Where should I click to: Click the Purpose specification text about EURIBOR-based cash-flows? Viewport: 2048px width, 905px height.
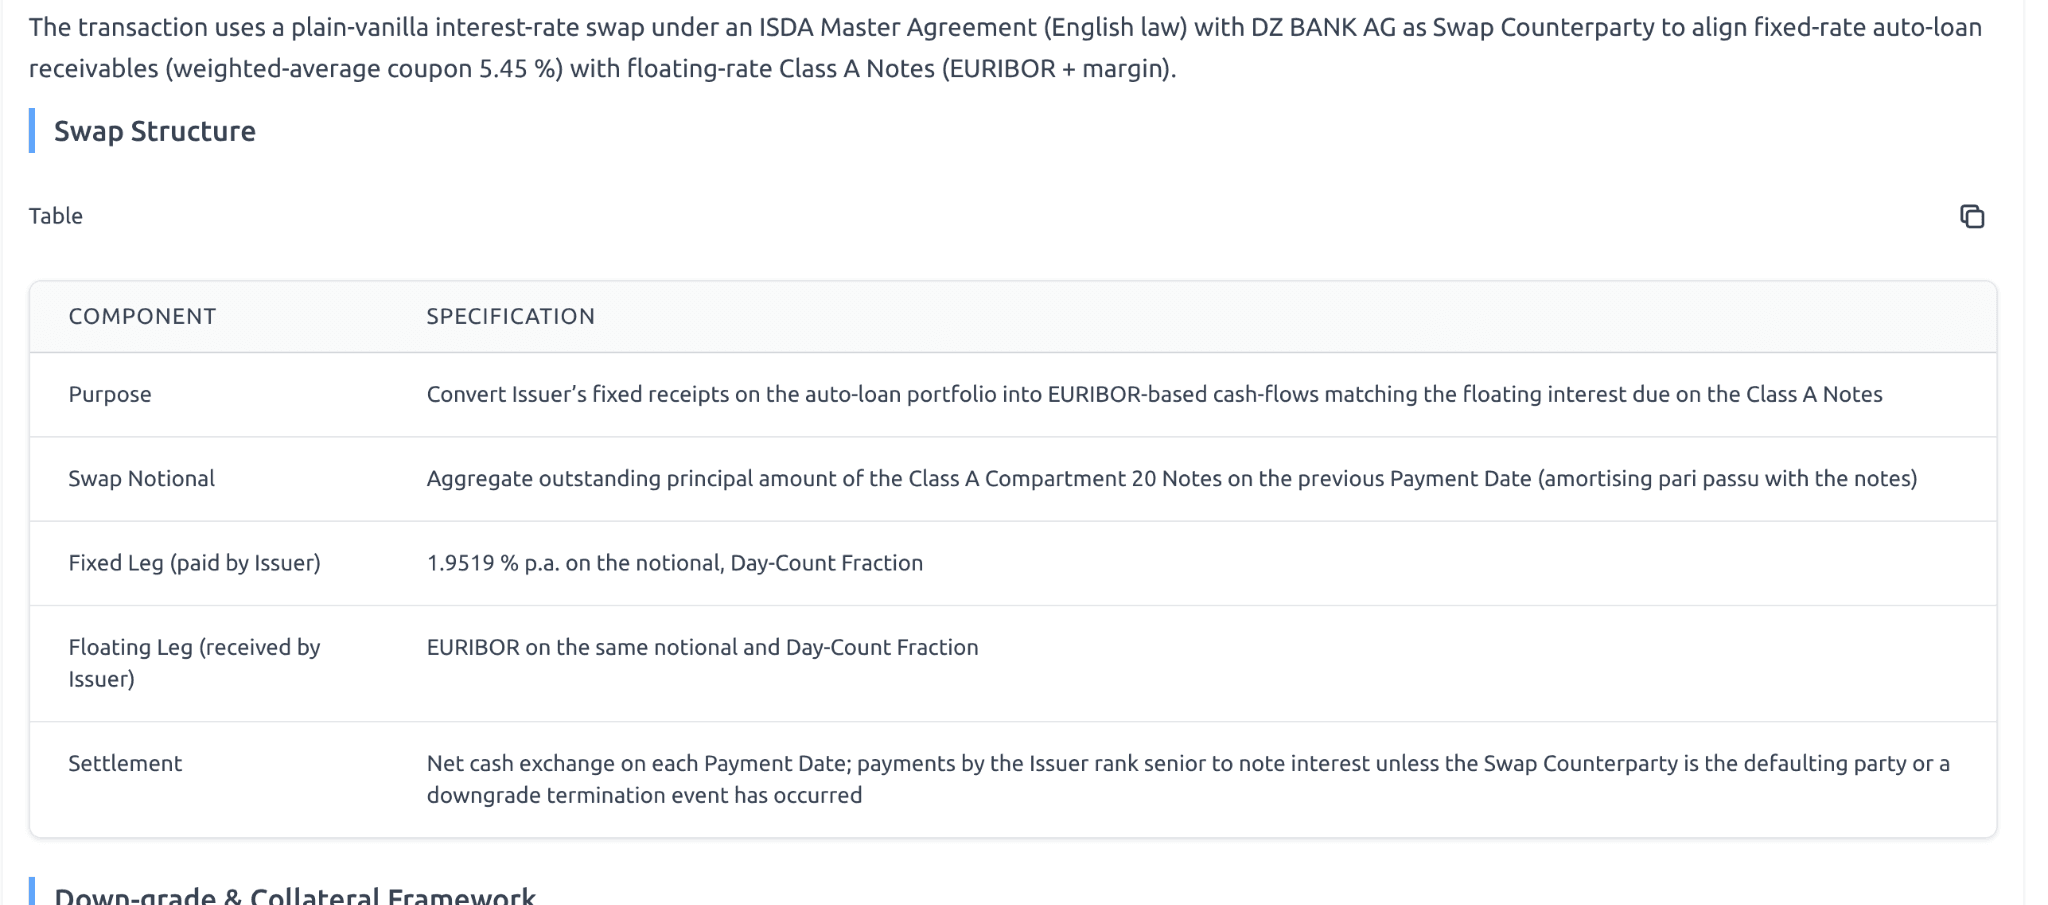1154,394
